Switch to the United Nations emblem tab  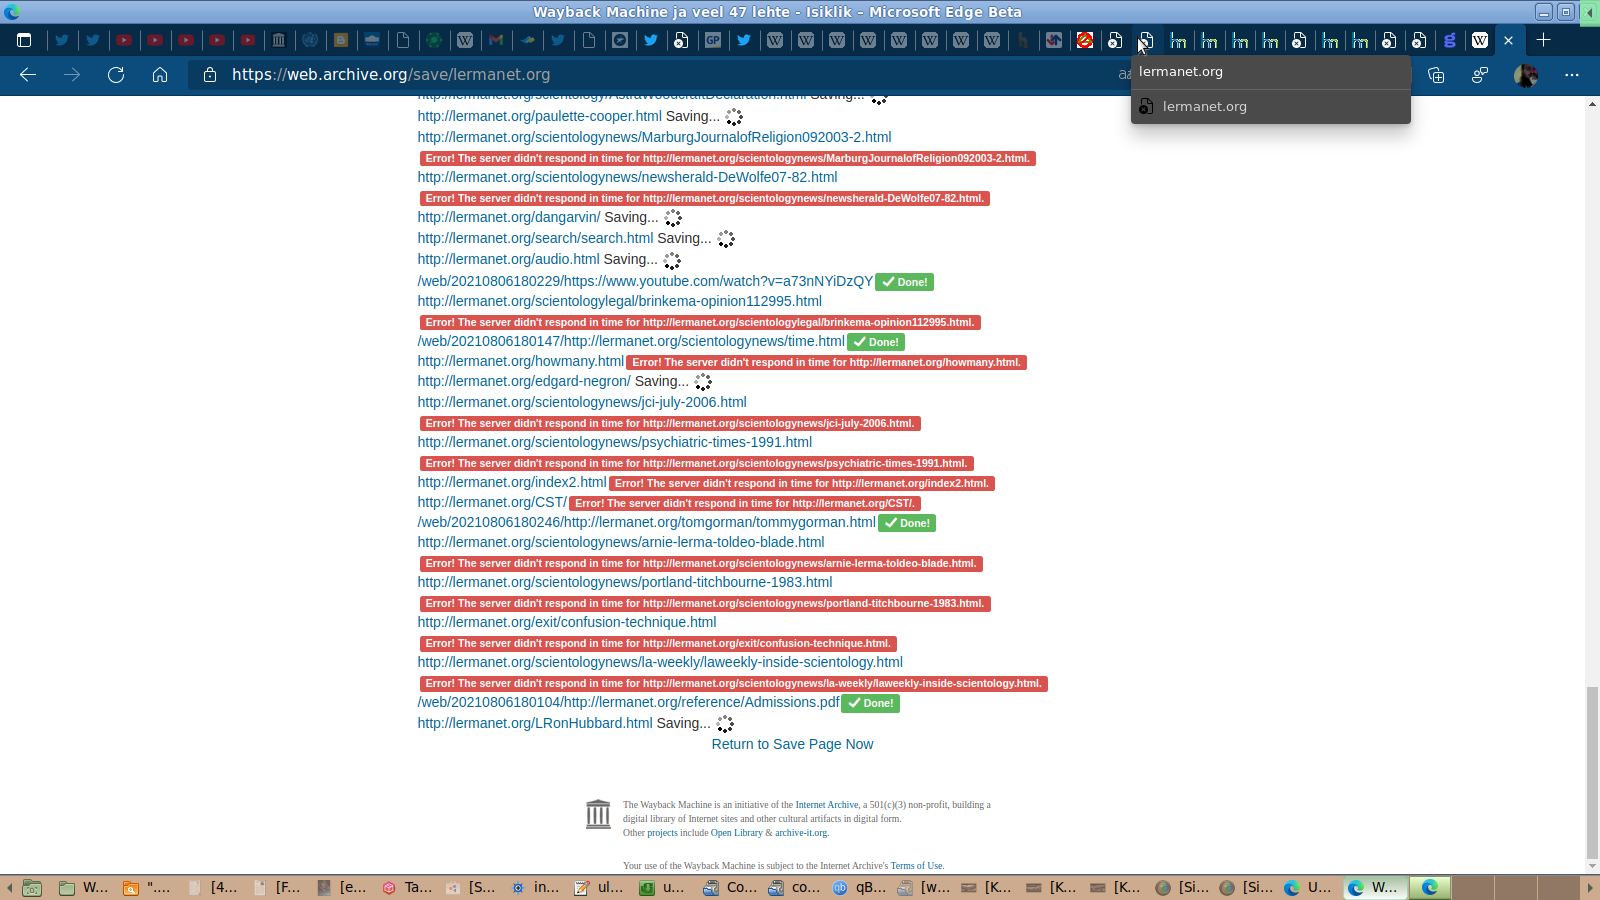310,40
